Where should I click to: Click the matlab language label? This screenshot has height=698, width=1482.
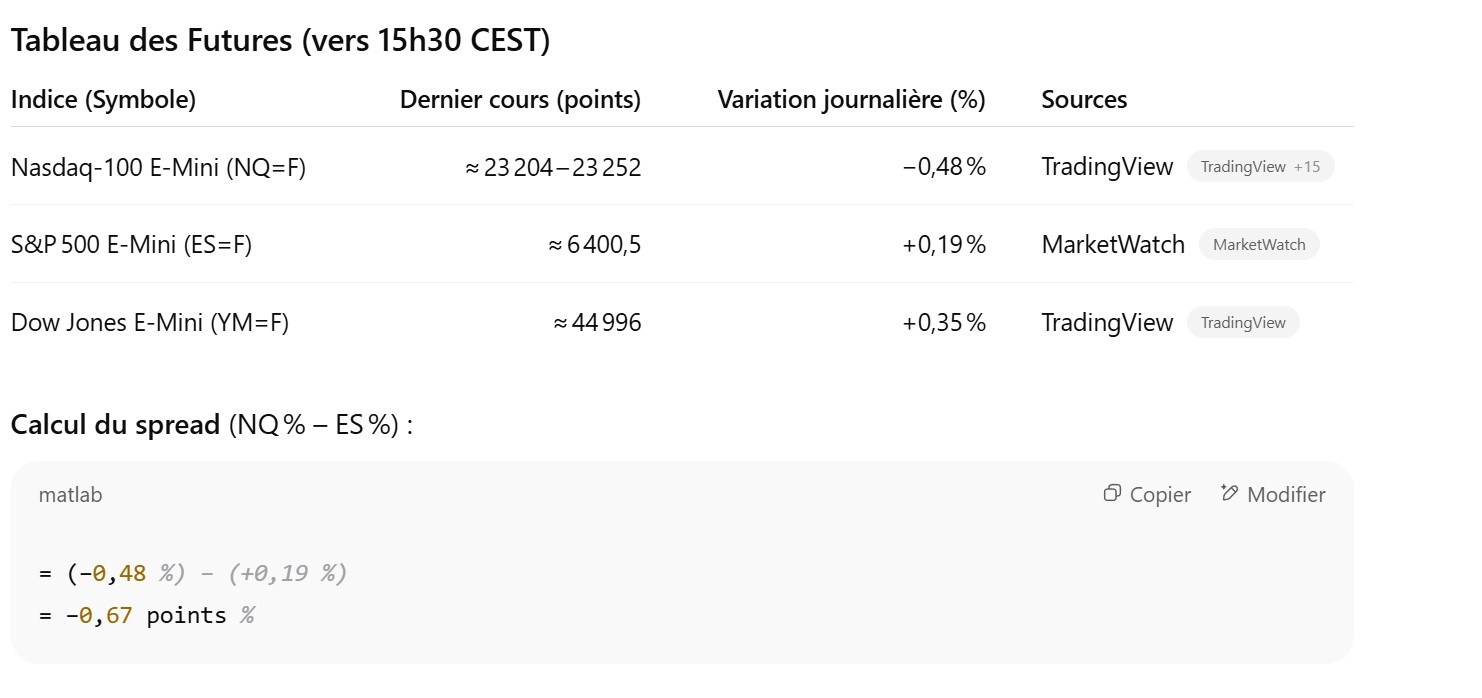70,495
